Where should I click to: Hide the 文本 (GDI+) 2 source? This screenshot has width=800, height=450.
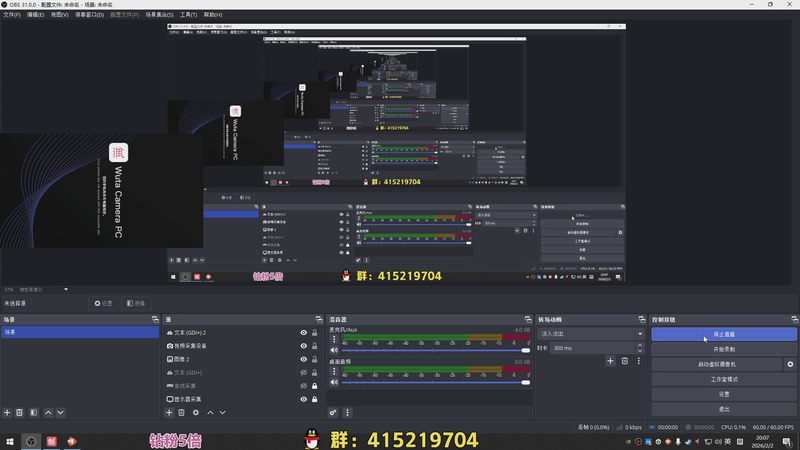pos(304,333)
